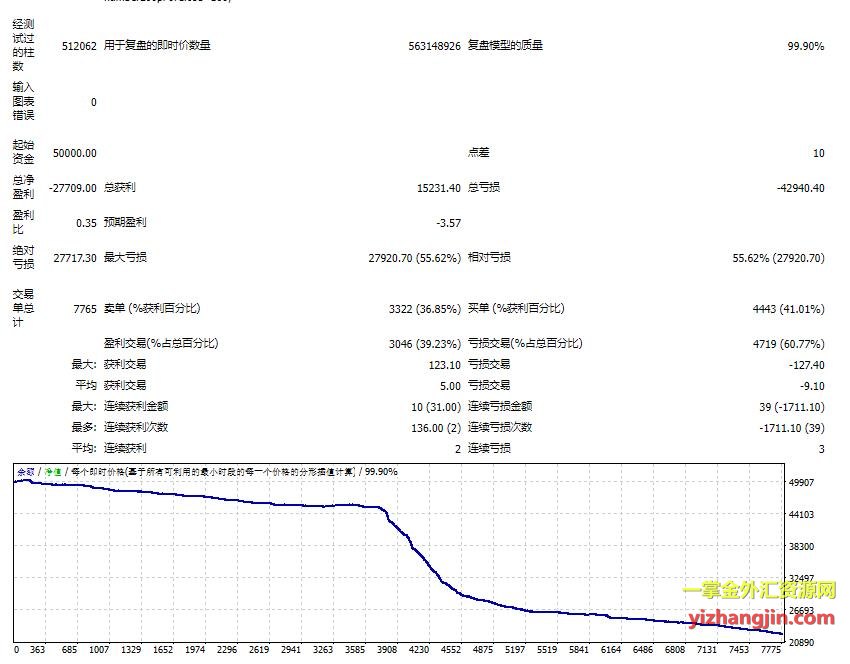Select the gross profit value 15231.40
850x664 pixels.
[439, 188]
